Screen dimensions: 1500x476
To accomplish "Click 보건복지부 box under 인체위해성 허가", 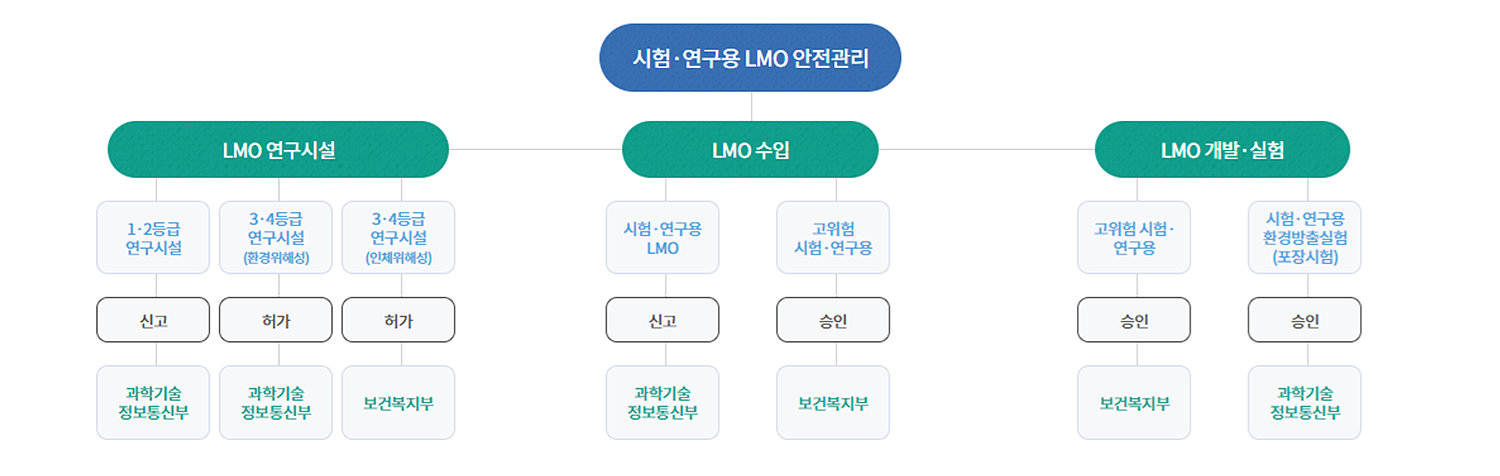I will [398, 403].
